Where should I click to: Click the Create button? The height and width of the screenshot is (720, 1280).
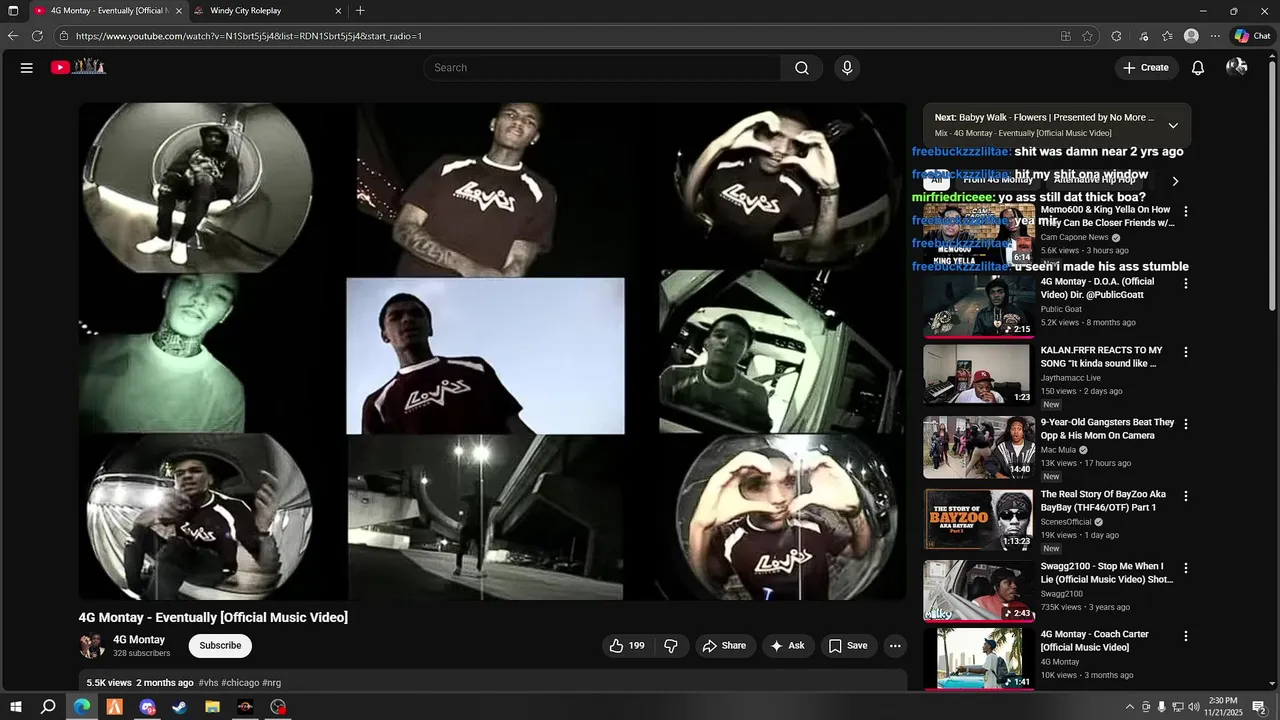(1145, 68)
